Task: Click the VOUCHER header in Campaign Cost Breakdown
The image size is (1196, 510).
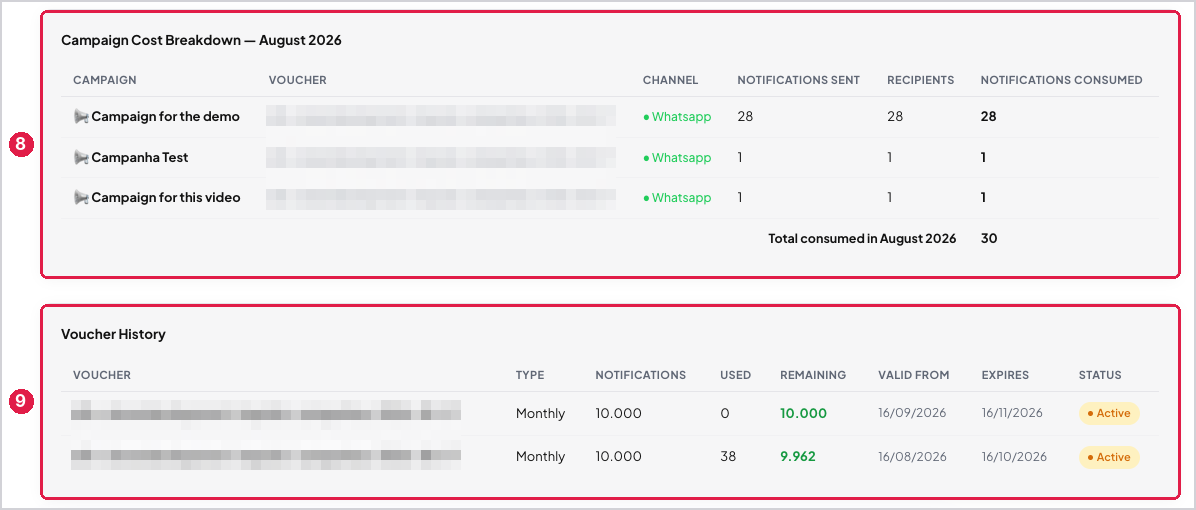Action: pyautogui.click(x=297, y=80)
